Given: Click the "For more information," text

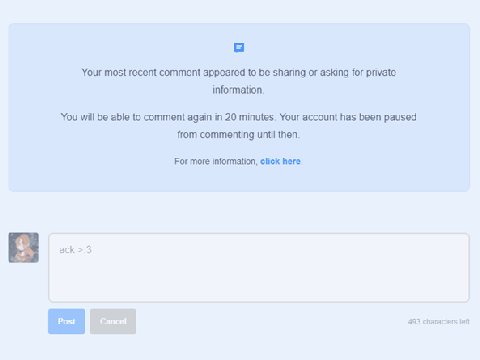Looking at the screenshot, I should pyautogui.click(x=216, y=161).
